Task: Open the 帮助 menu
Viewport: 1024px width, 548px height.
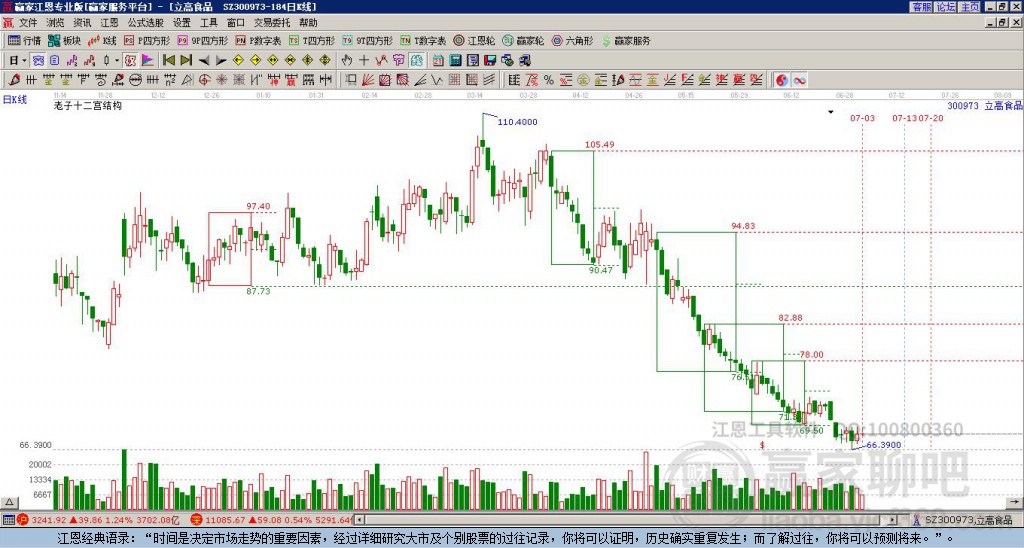Action: [x=308, y=23]
